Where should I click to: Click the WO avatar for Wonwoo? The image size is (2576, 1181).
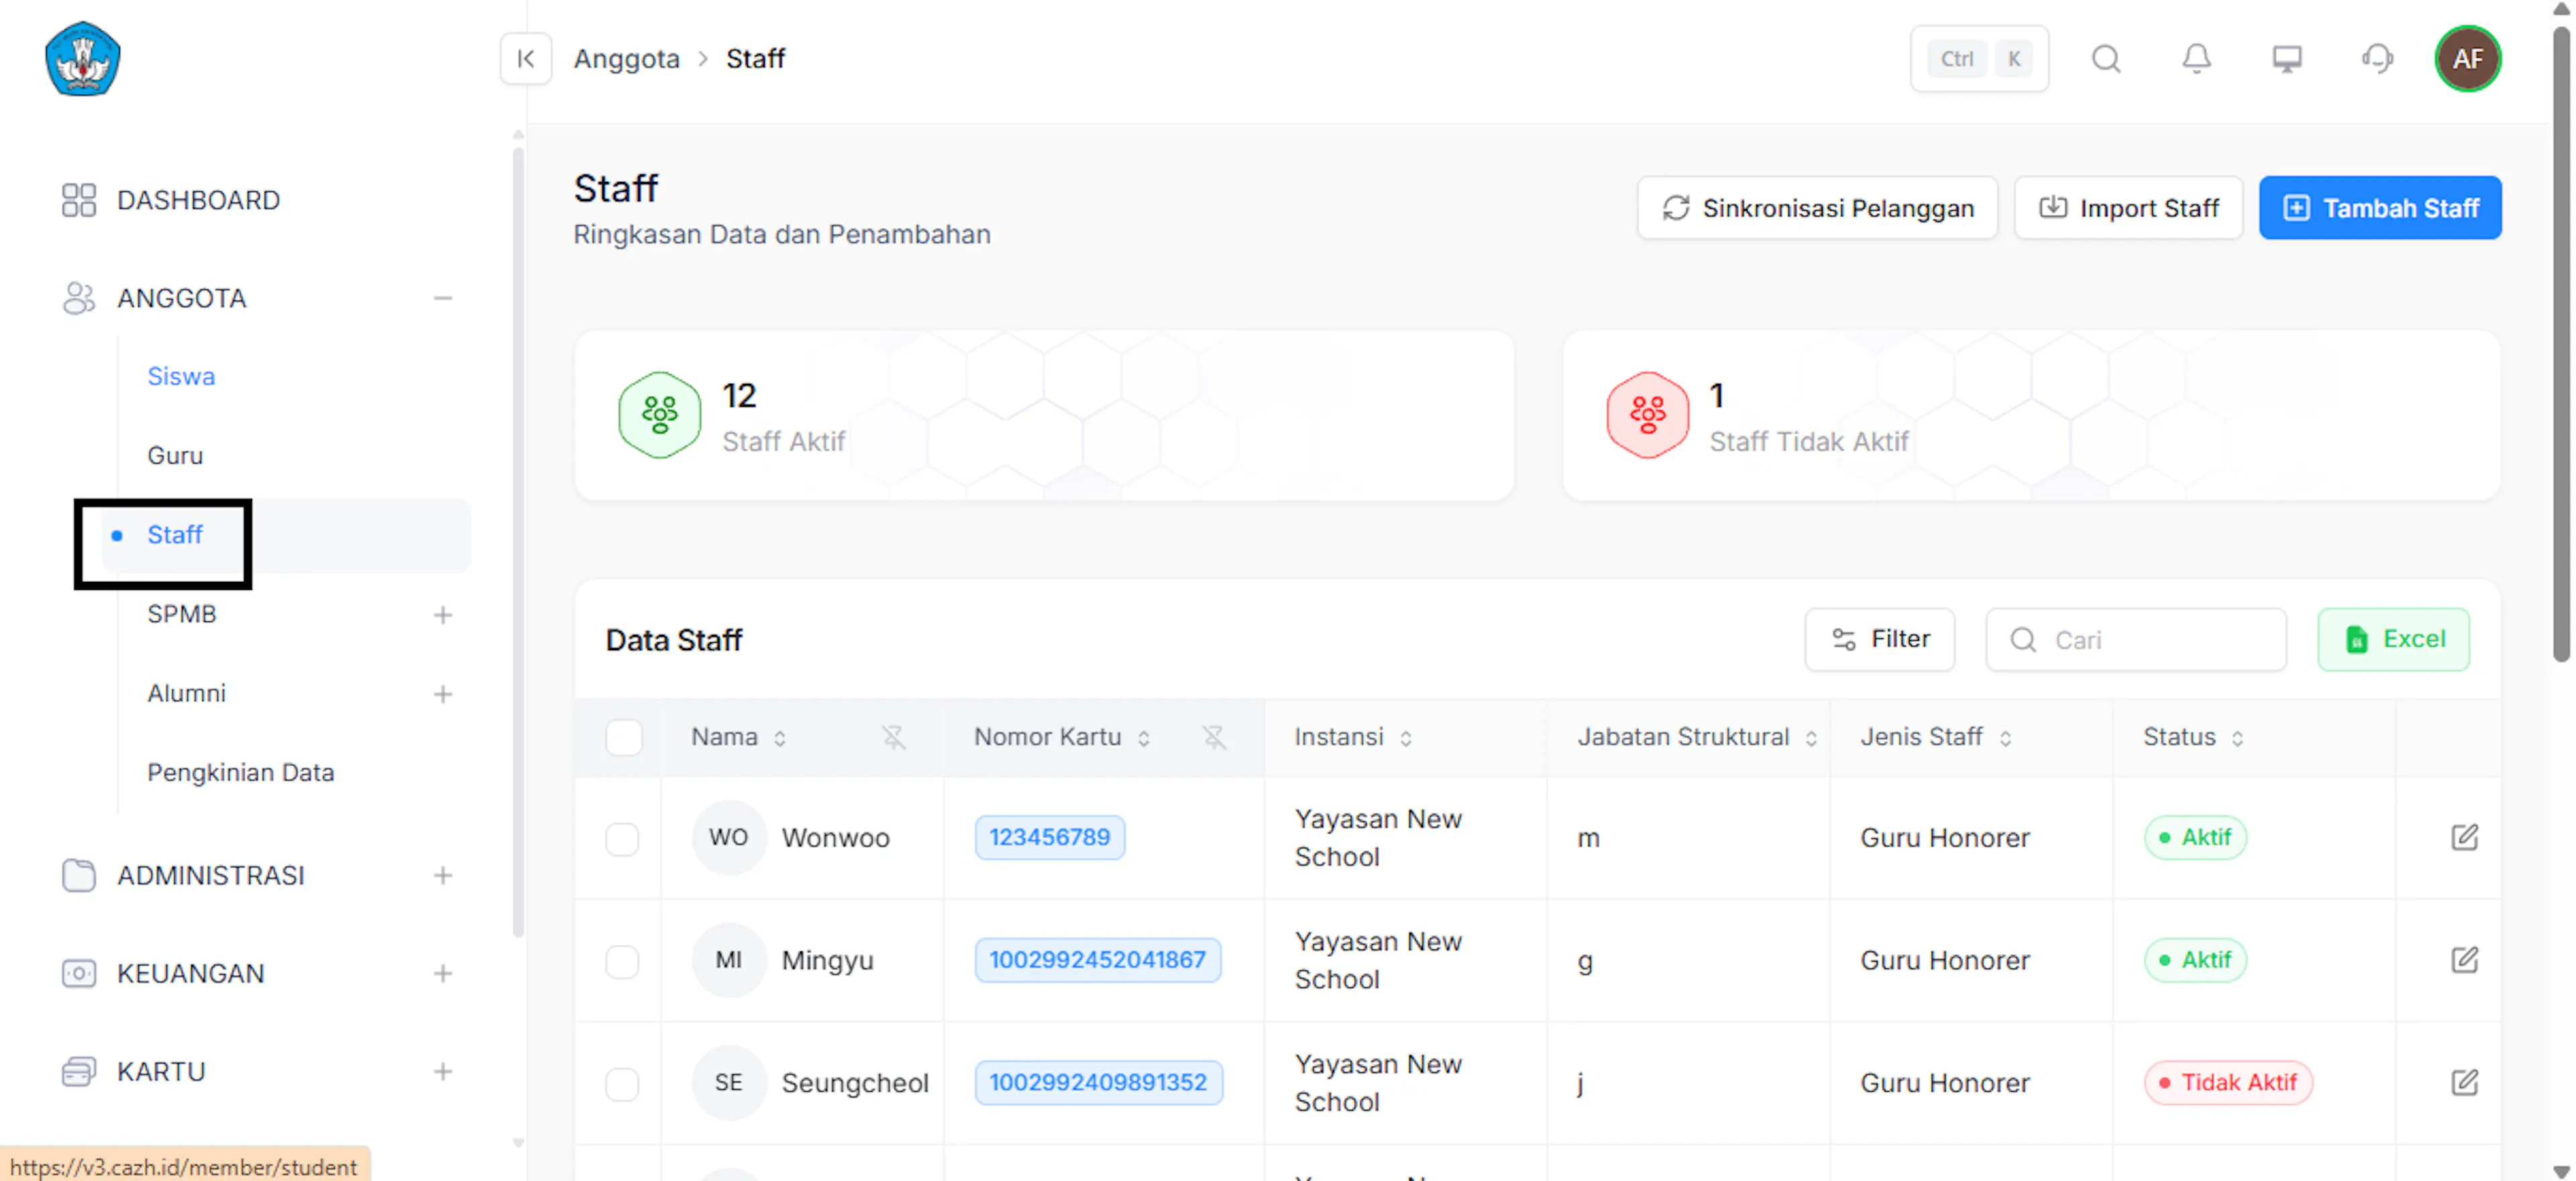pyautogui.click(x=729, y=838)
